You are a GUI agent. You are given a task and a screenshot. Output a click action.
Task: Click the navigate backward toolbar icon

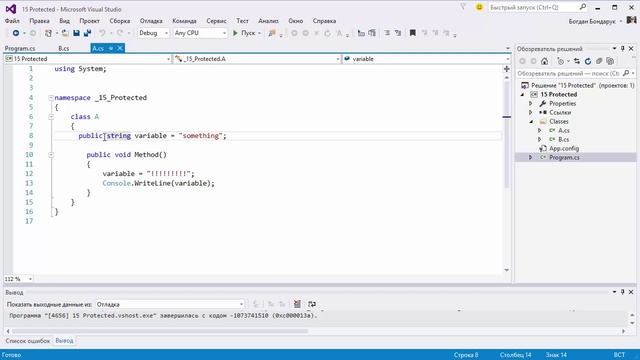coord(16,33)
